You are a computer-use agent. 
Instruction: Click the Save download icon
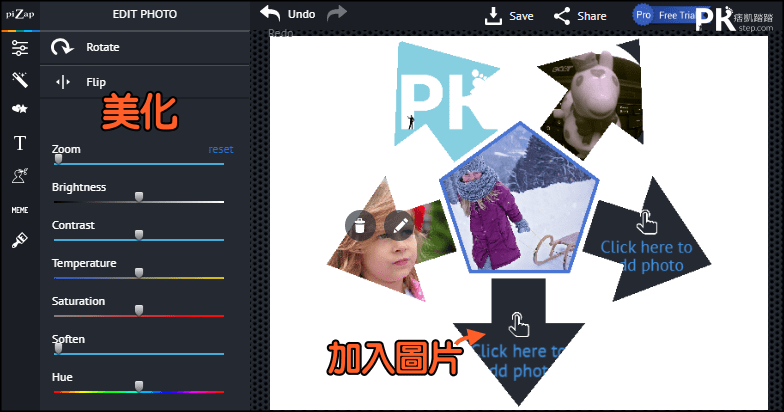493,16
